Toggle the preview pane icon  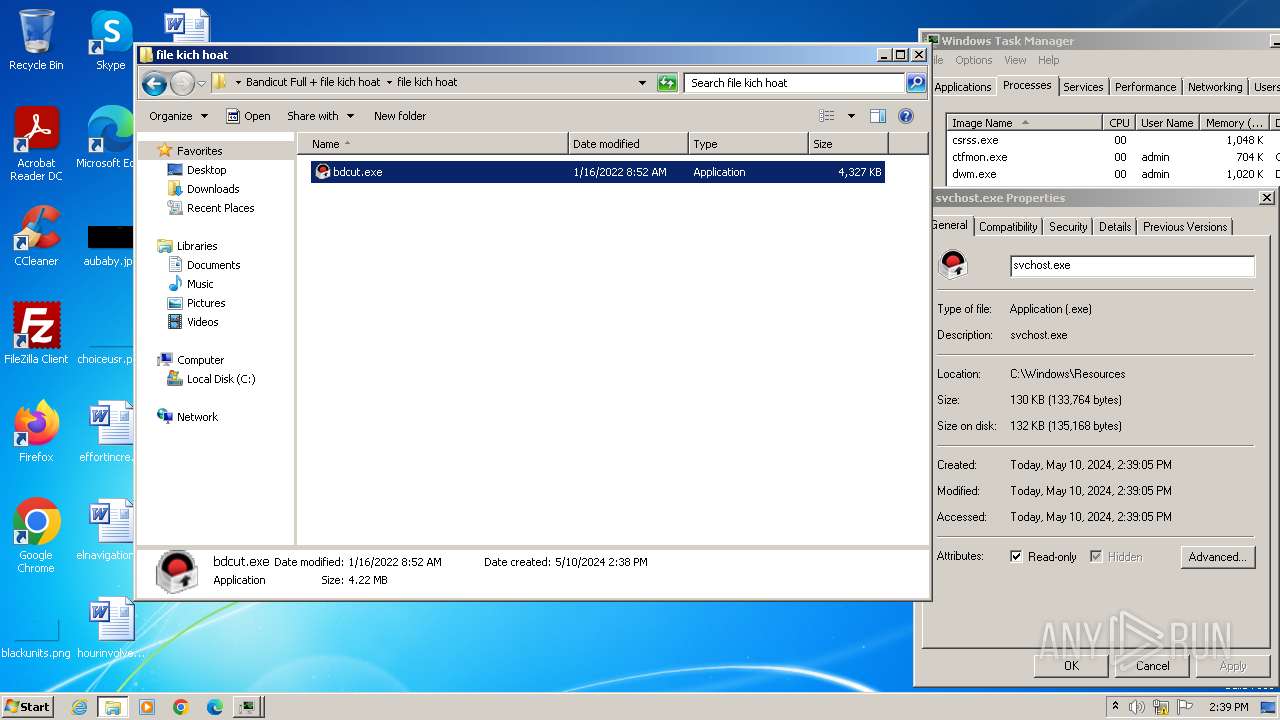pyautogui.click(x=877, y=116)
